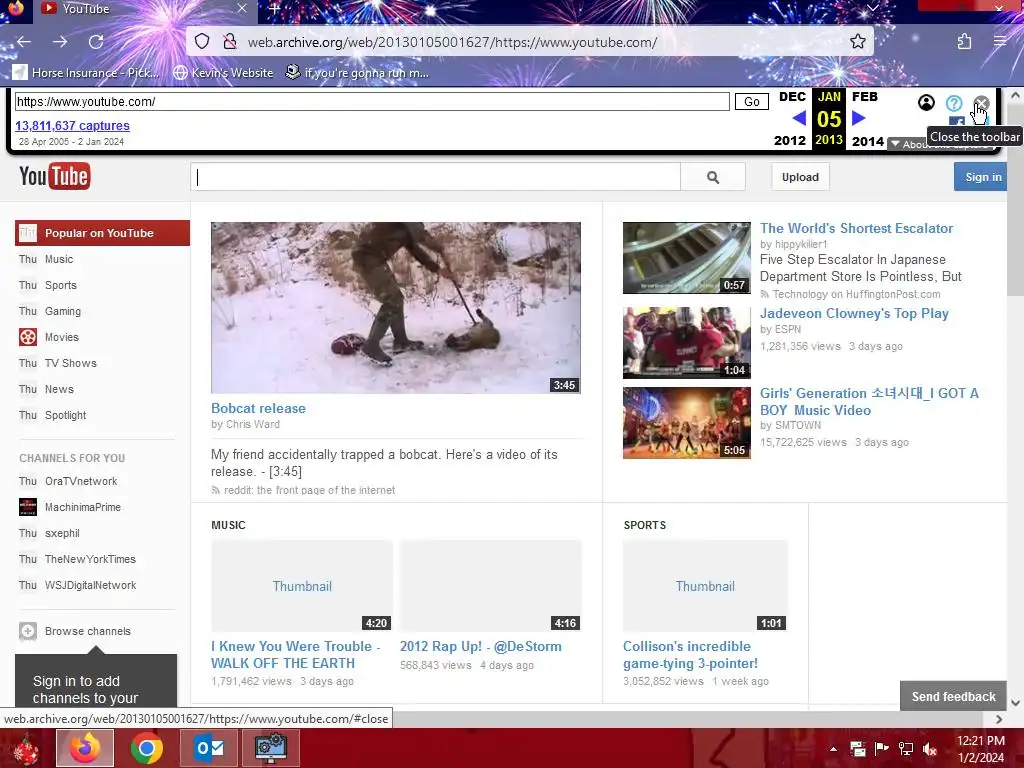Open the Spotlight category
Viewport: 1024px width, 768px height.
(65, 415)
